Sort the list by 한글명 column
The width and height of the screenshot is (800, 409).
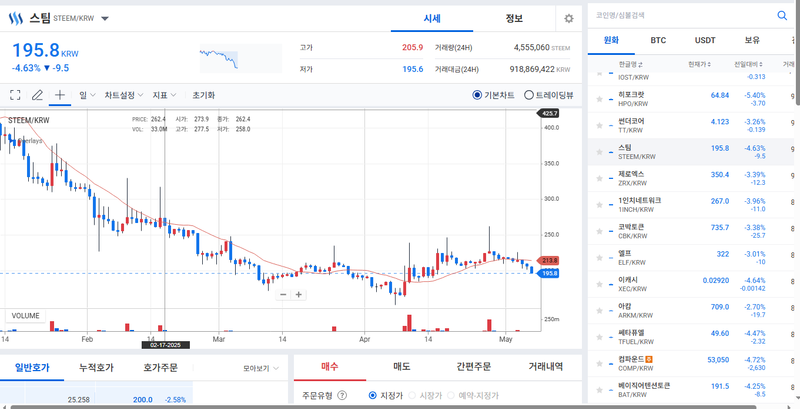point(631,64)
